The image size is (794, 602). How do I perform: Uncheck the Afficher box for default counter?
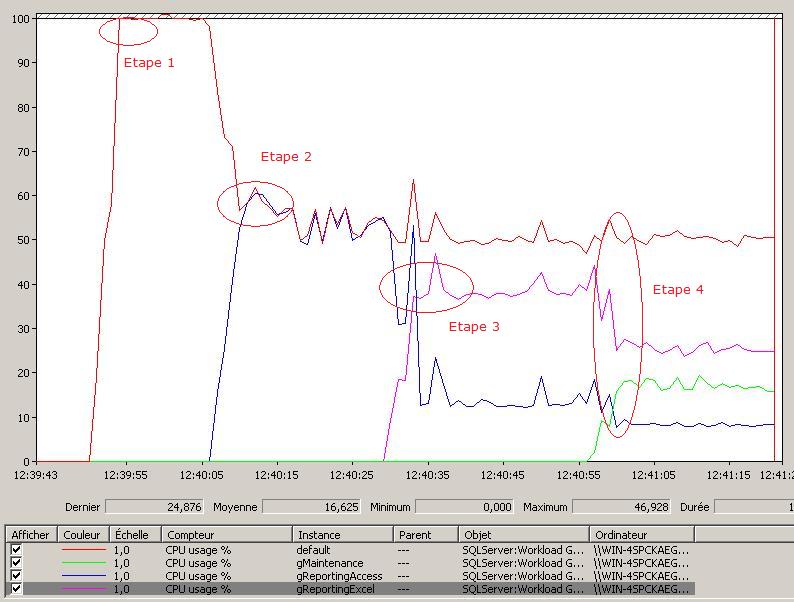coord(16,550)
